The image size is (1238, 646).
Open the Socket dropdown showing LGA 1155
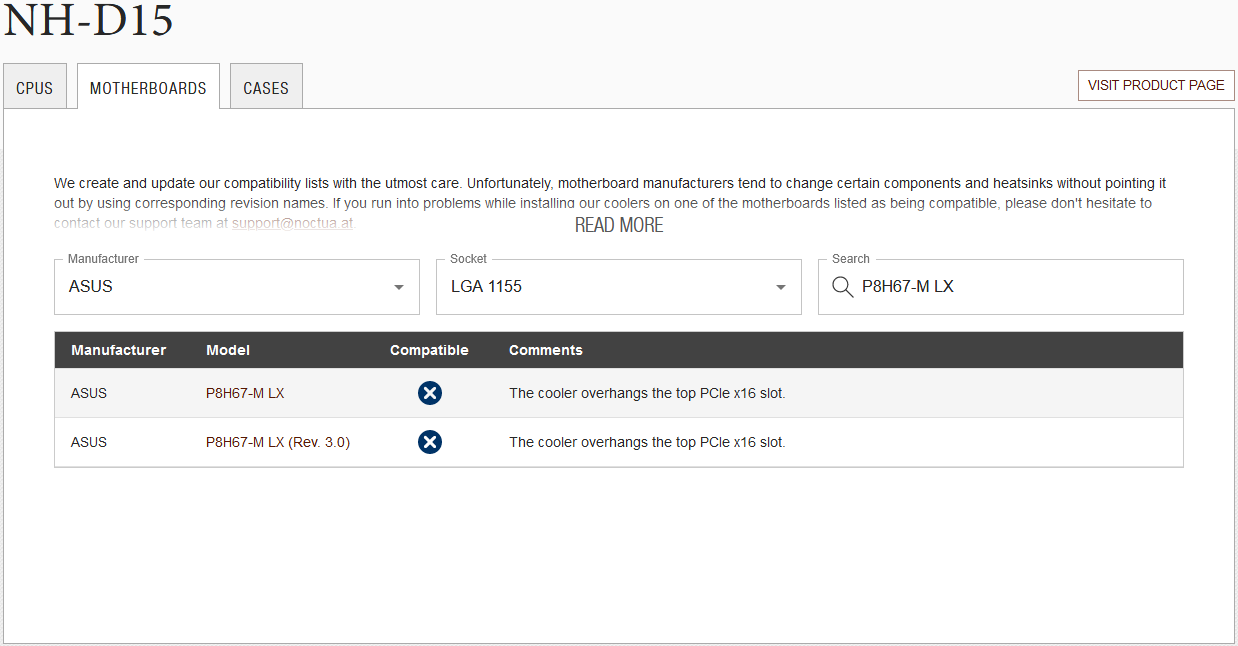click(619, 287)
